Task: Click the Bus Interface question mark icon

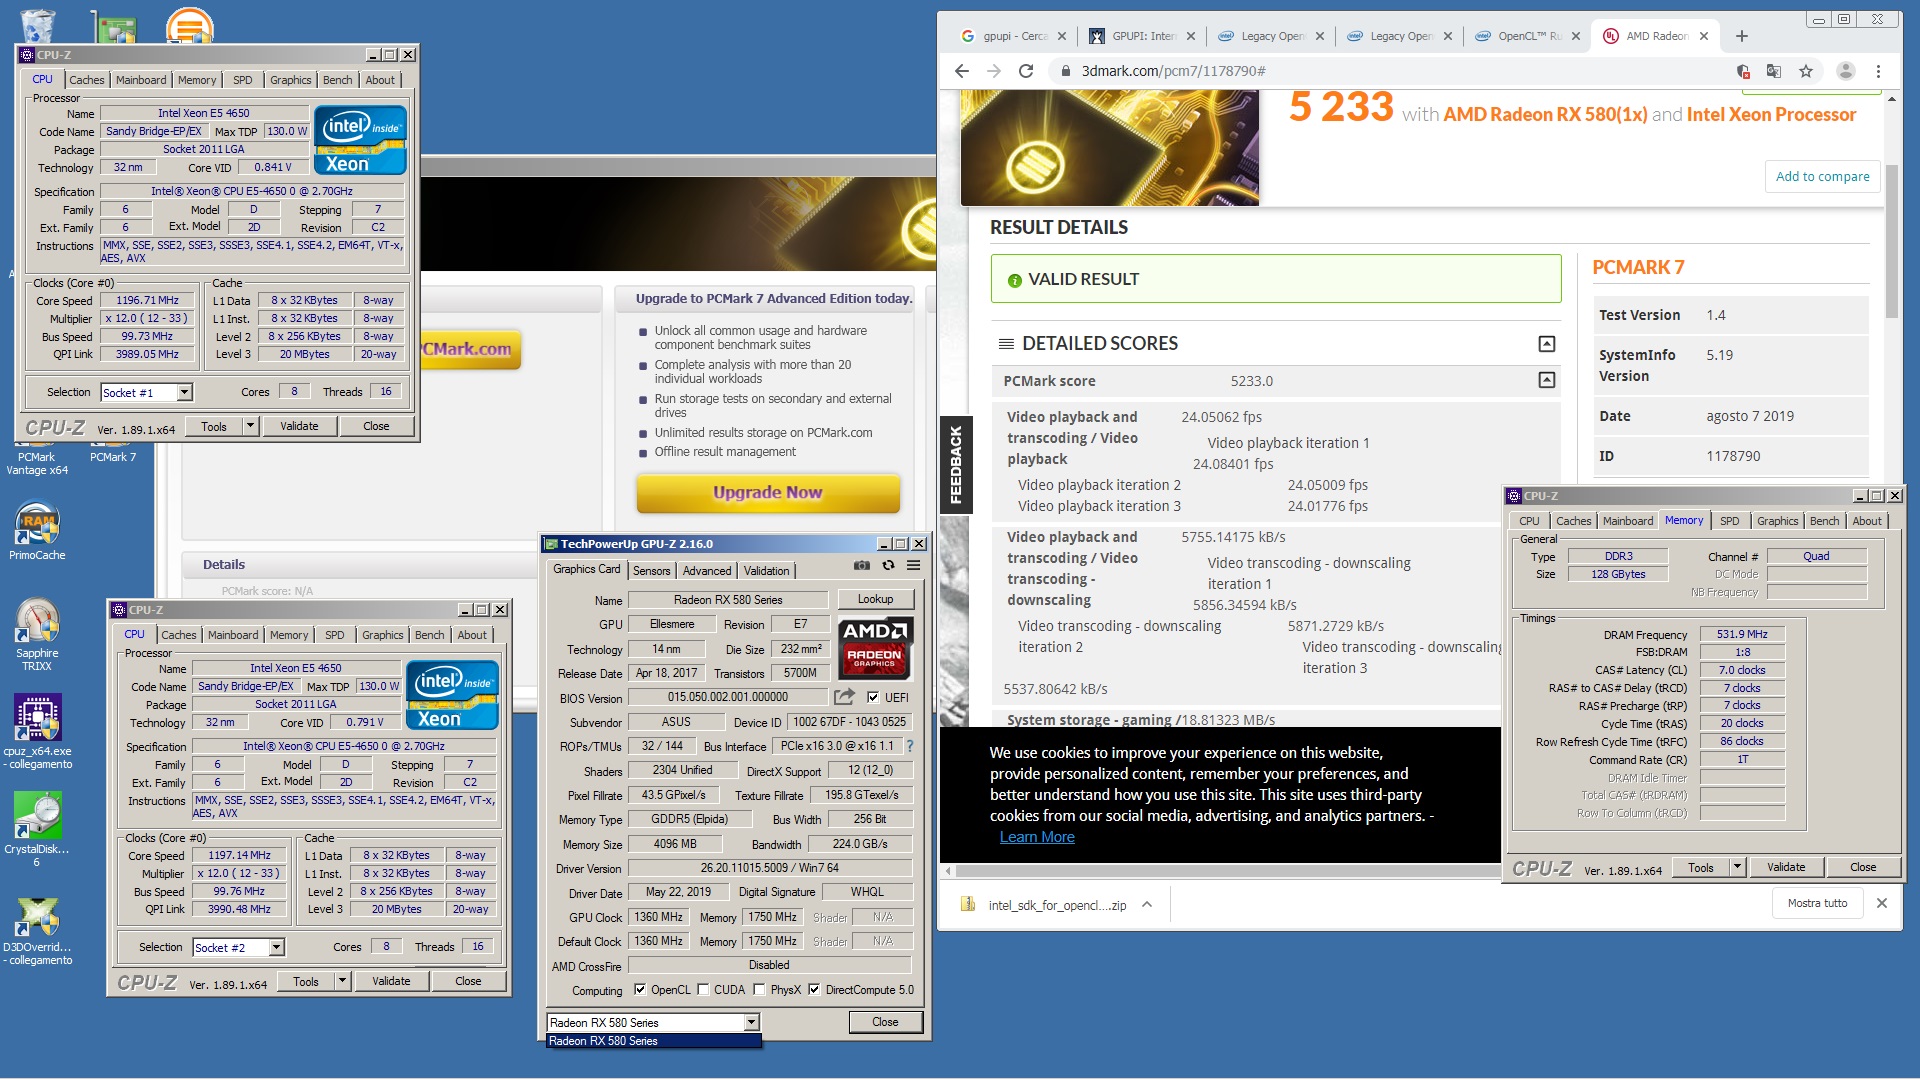Action: (x=910, y=746)
